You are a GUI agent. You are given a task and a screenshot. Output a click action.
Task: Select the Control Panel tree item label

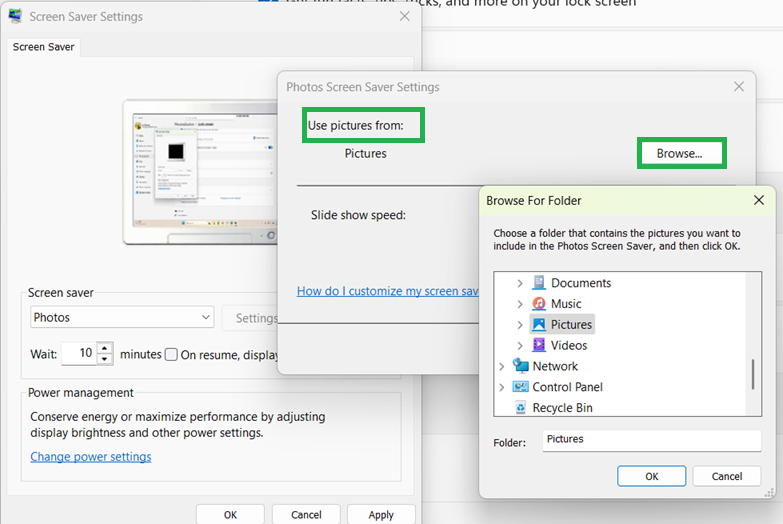567,387
